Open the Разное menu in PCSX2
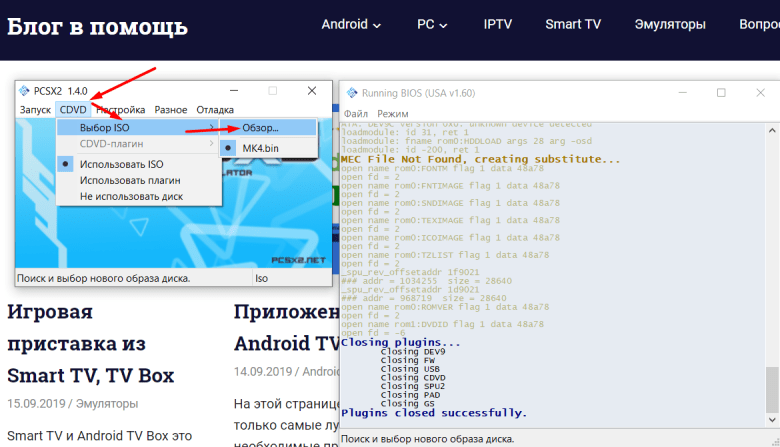Screen dimensions: 780x447 [x=171, y=109]
